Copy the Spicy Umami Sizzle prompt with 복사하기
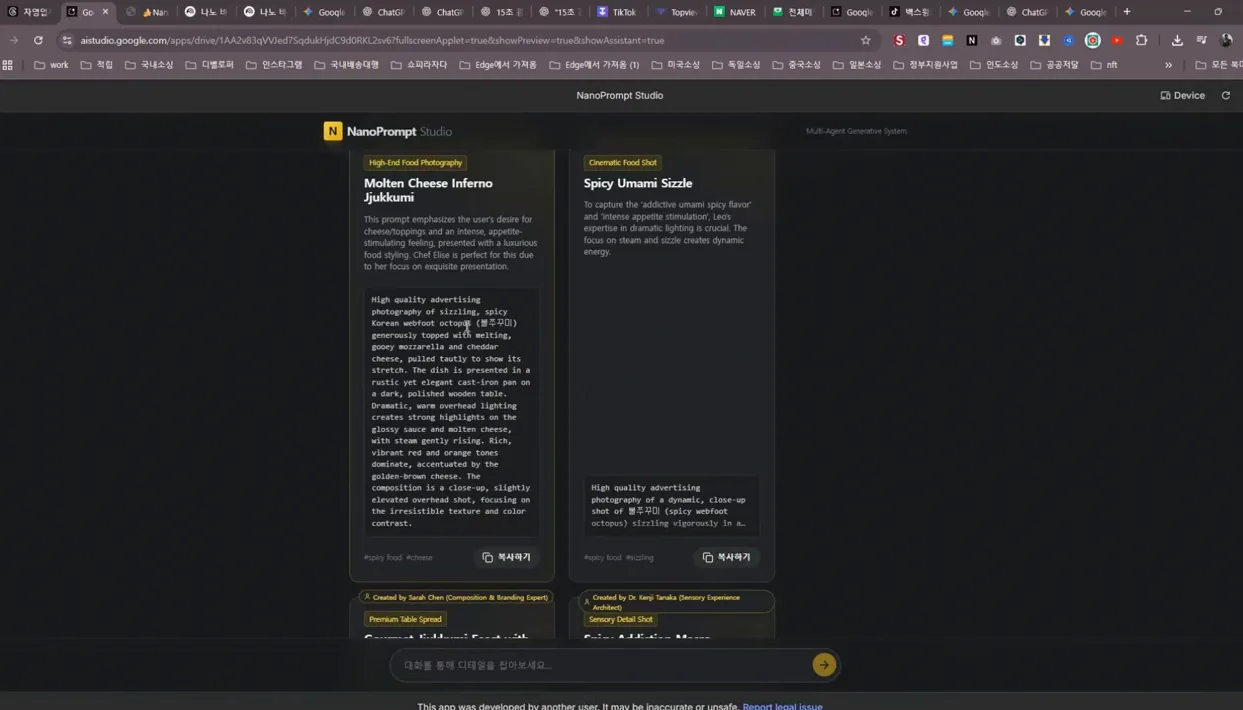 point(726,557)
